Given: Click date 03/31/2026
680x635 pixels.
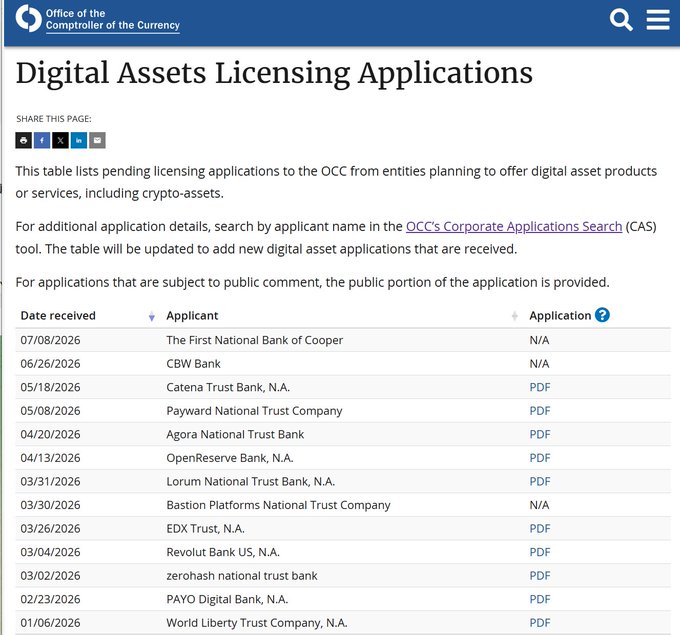Looking at the screenshot, I should pos(50,481).
